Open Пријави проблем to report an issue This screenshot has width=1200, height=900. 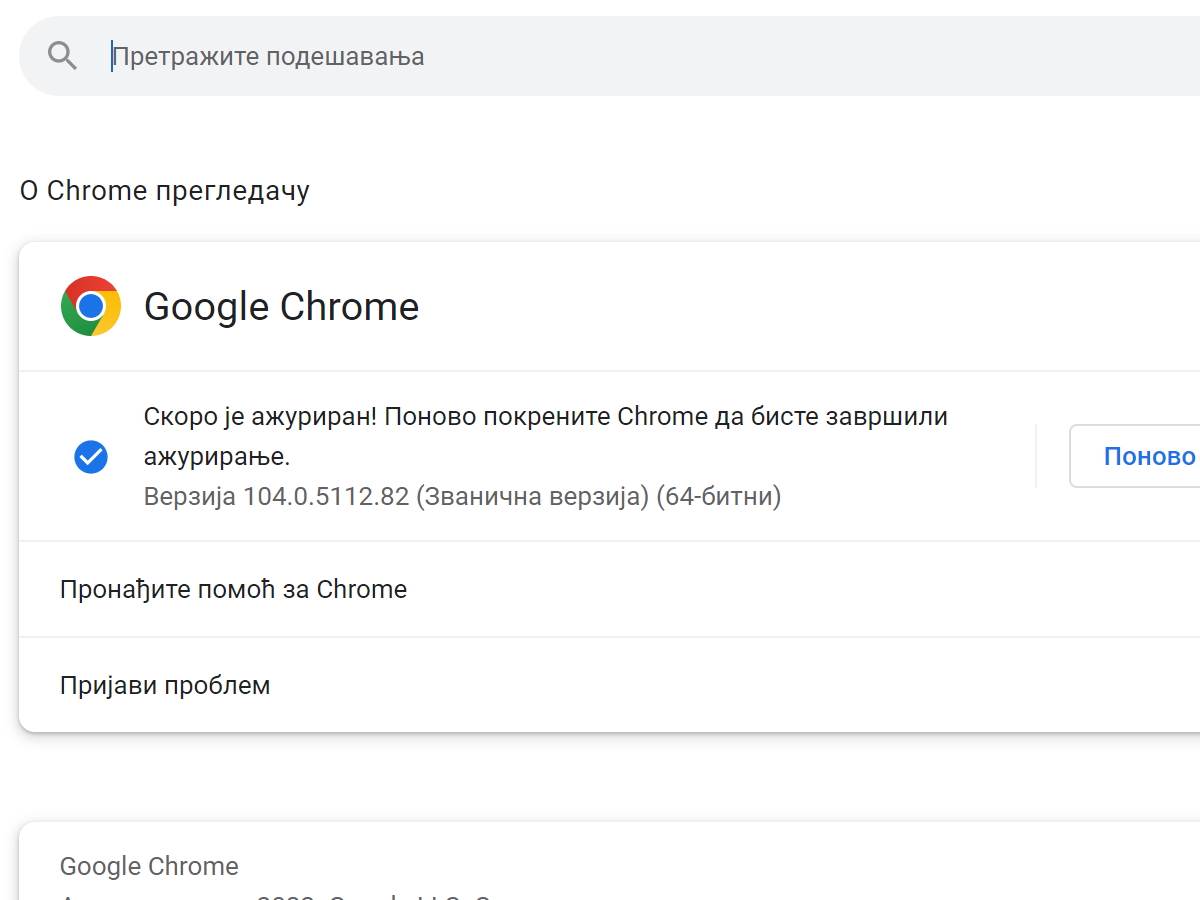165,685
